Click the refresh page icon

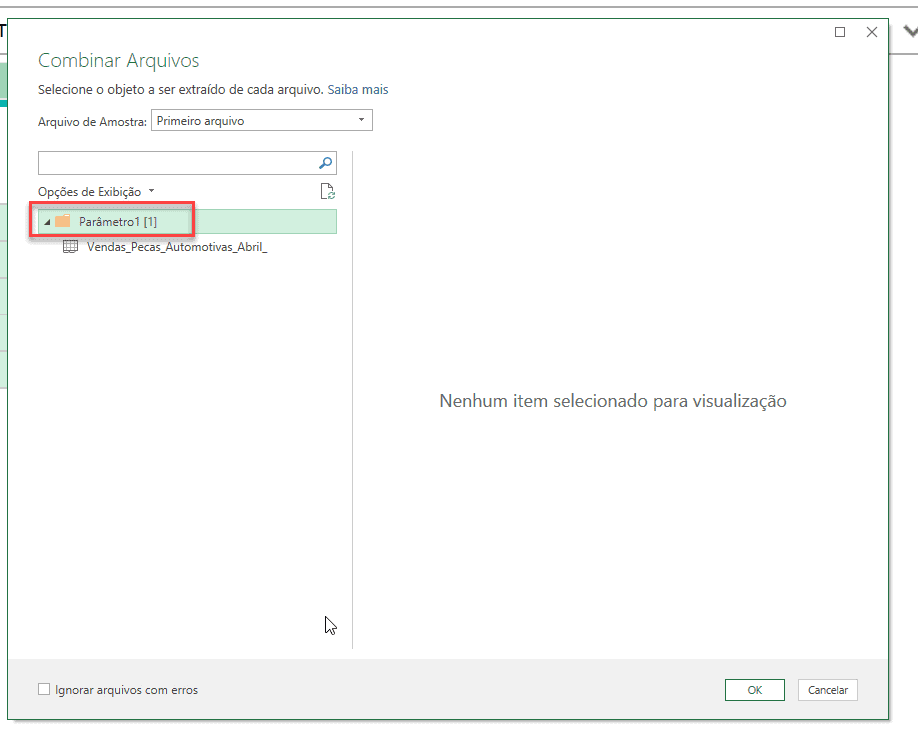coord(327,192)
